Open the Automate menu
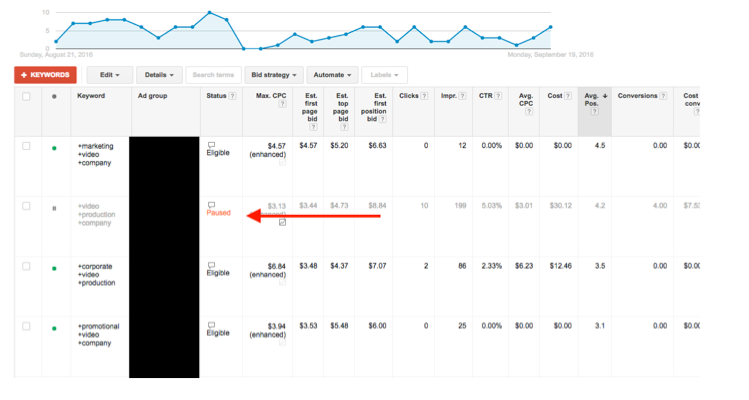This screenshot has width=749, height=400. point(333,75)
